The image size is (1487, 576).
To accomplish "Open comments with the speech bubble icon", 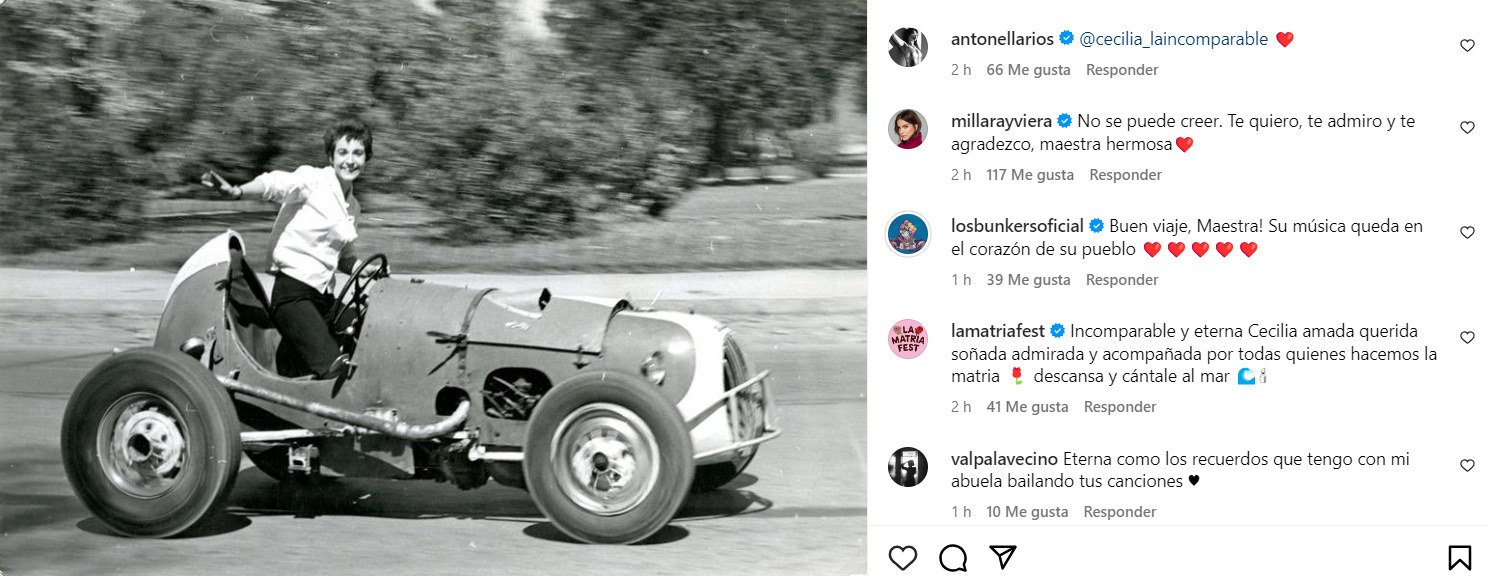I will 953,557.
